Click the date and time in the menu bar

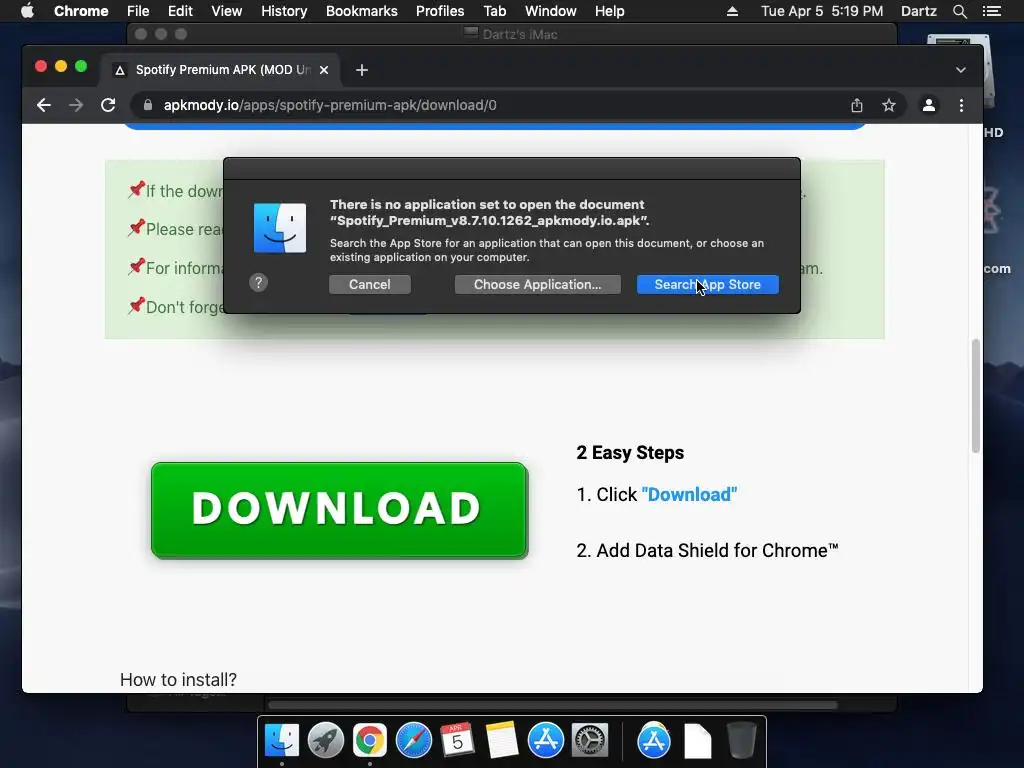coord(822,11)
